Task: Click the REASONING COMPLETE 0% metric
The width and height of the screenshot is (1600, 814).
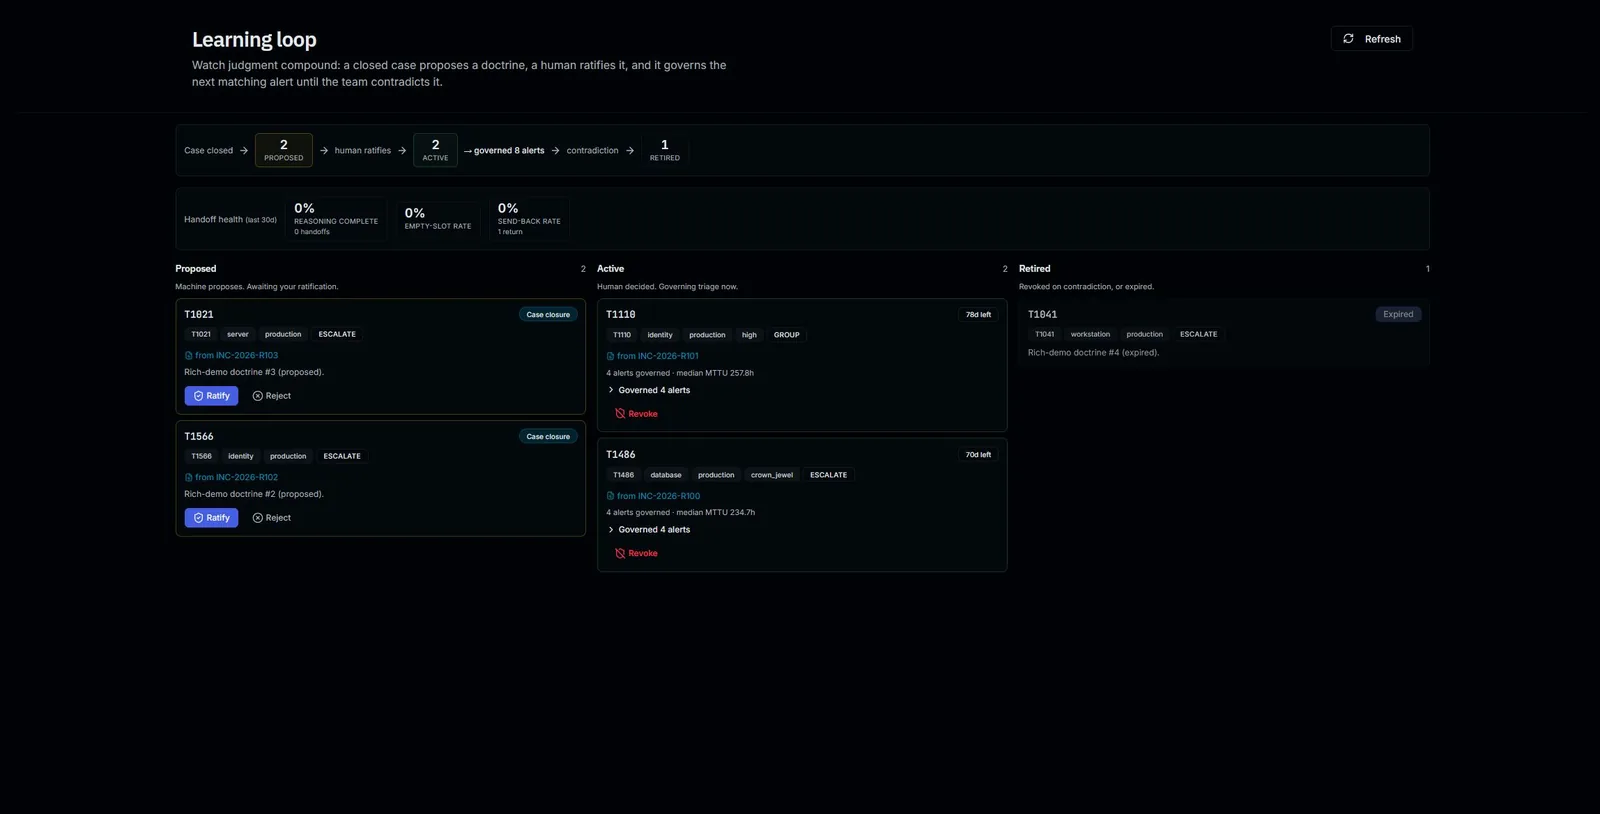Action: [x=336, y=219]
